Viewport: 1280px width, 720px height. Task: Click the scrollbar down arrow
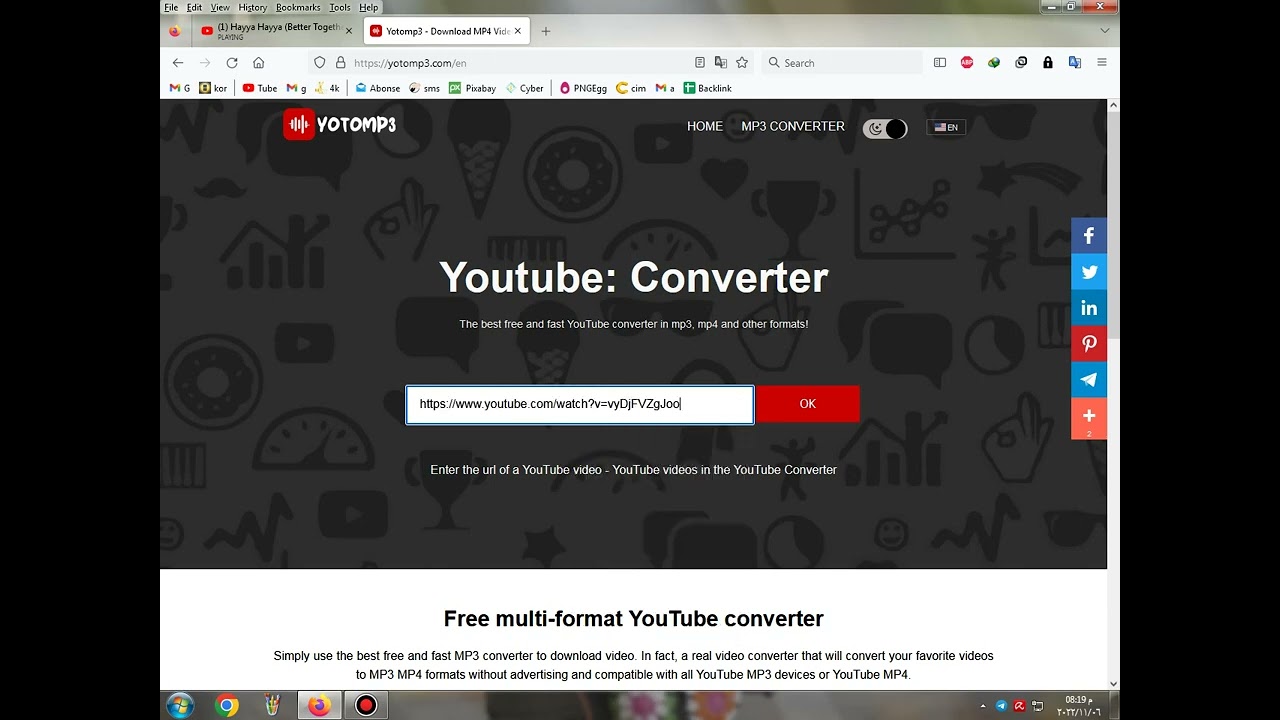pyautogui.click(x=1113, y=684)
